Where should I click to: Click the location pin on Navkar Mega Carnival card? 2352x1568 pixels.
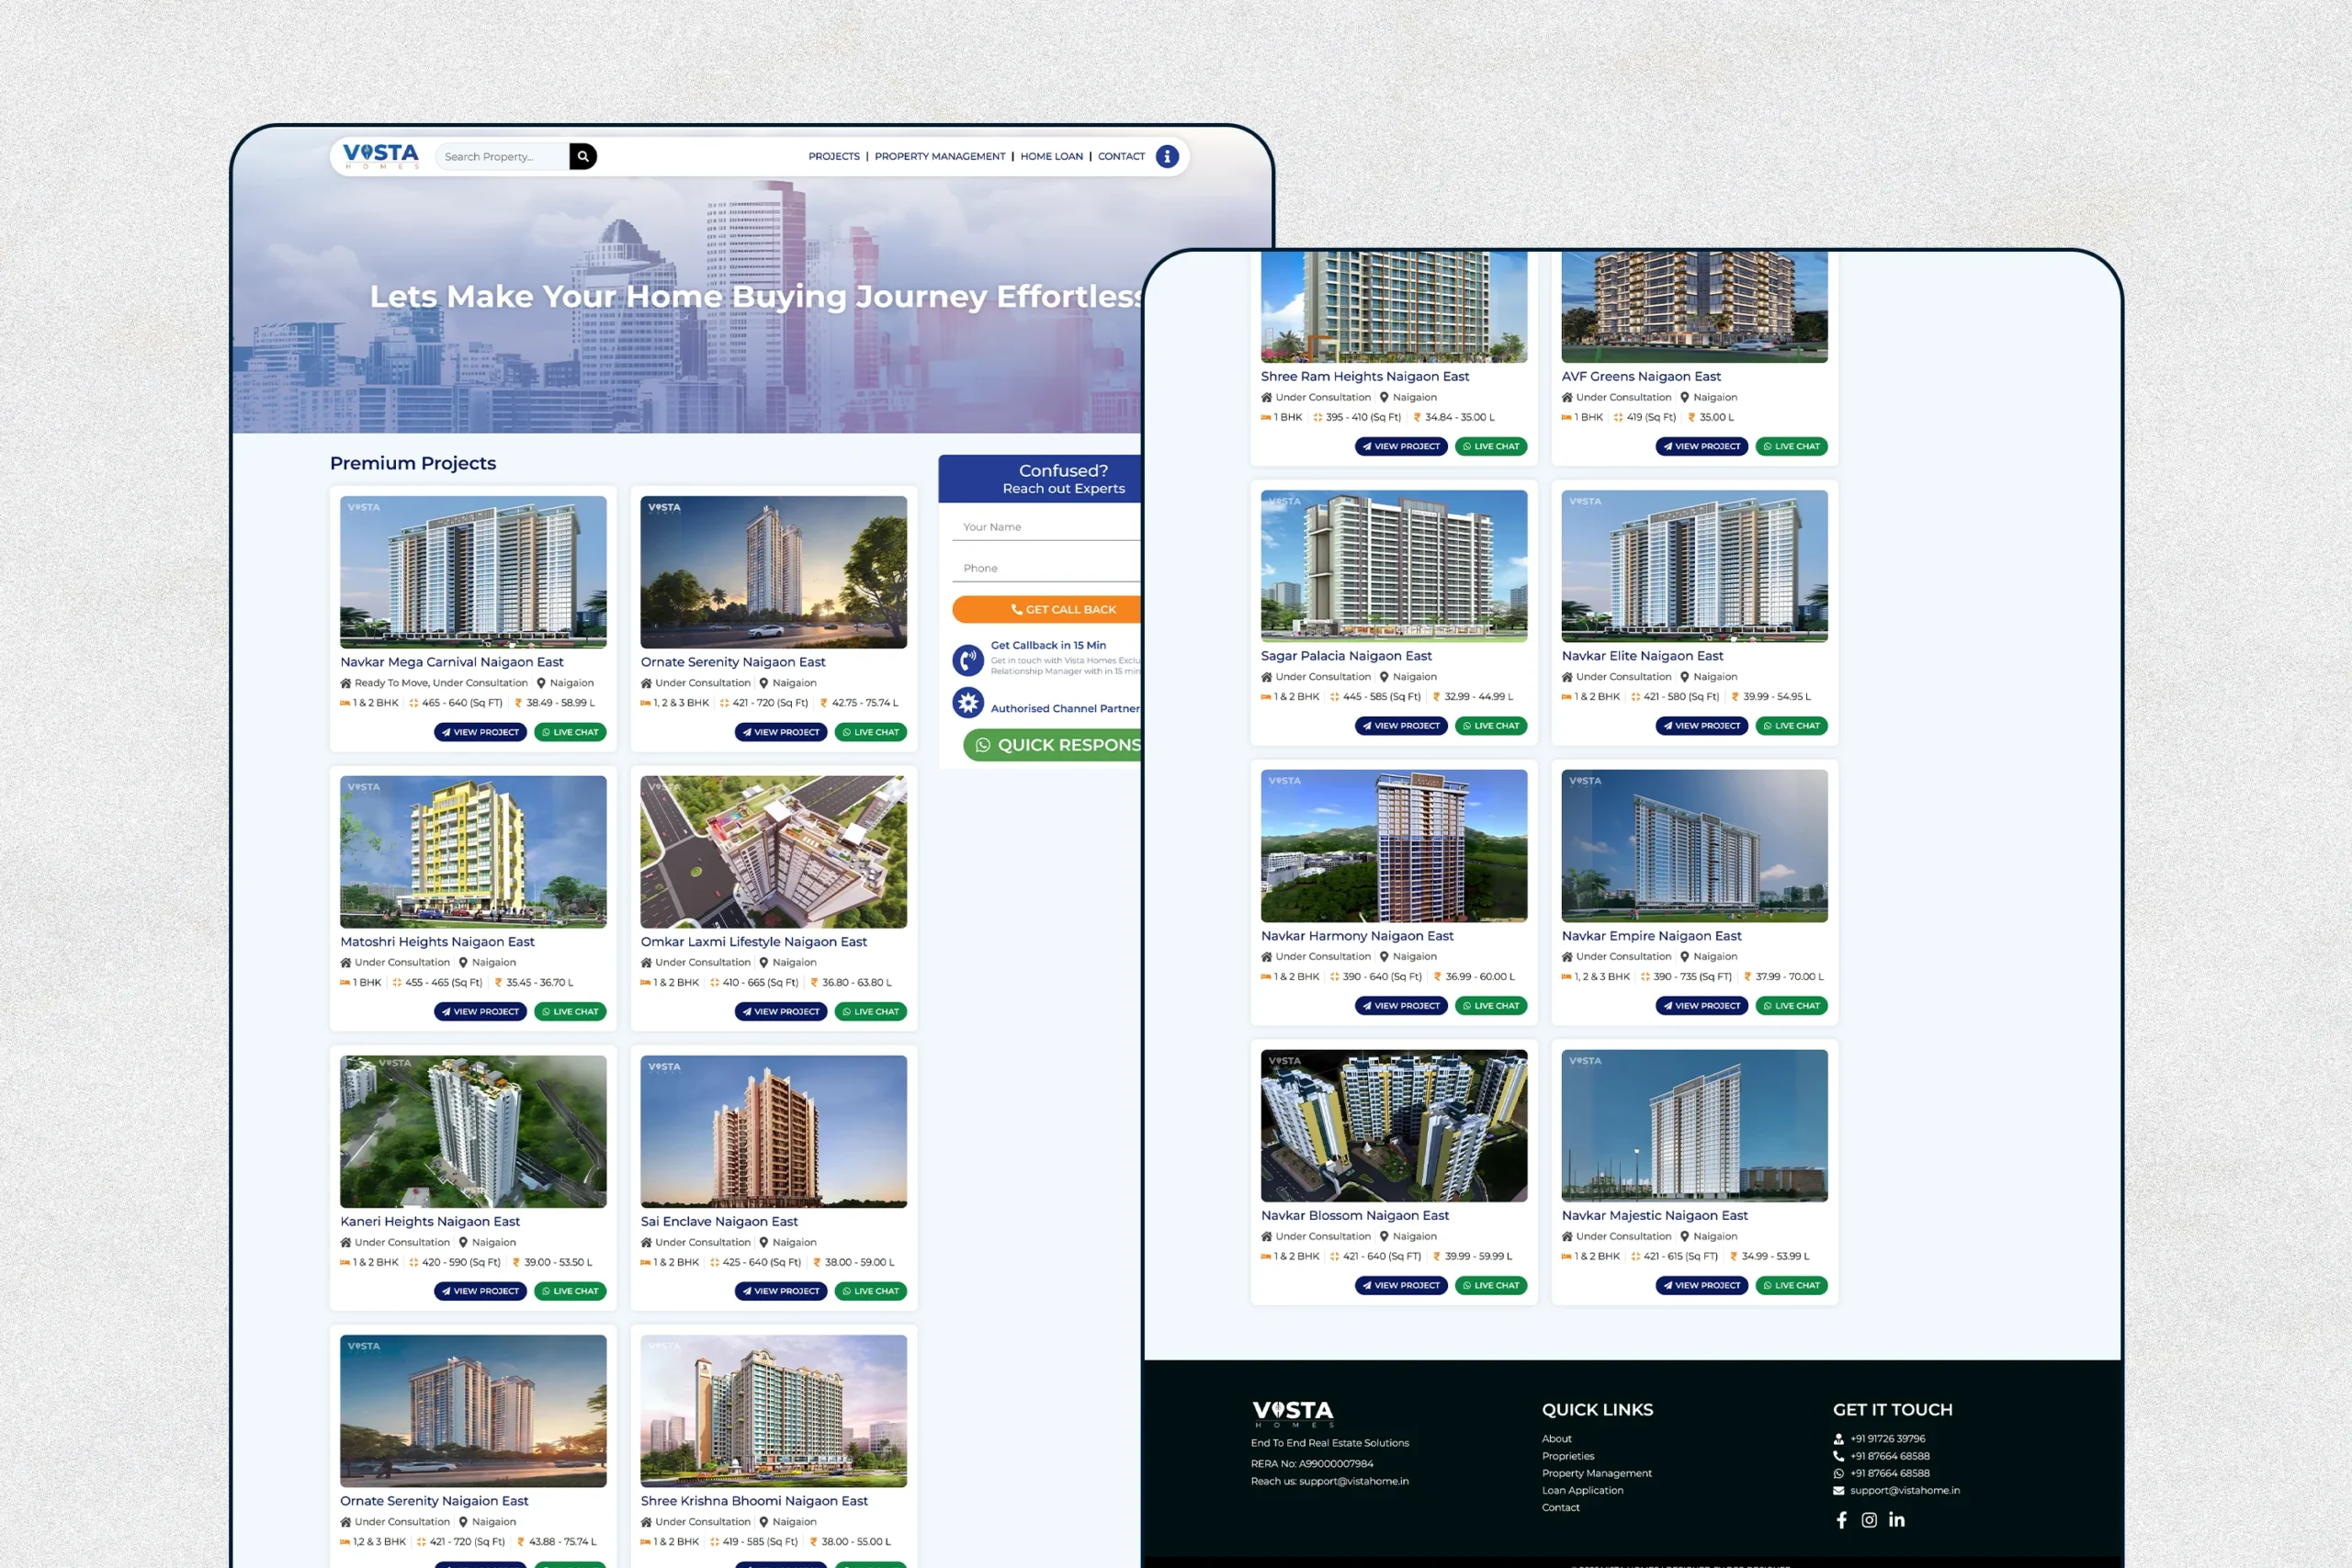(x=541, y=683)
